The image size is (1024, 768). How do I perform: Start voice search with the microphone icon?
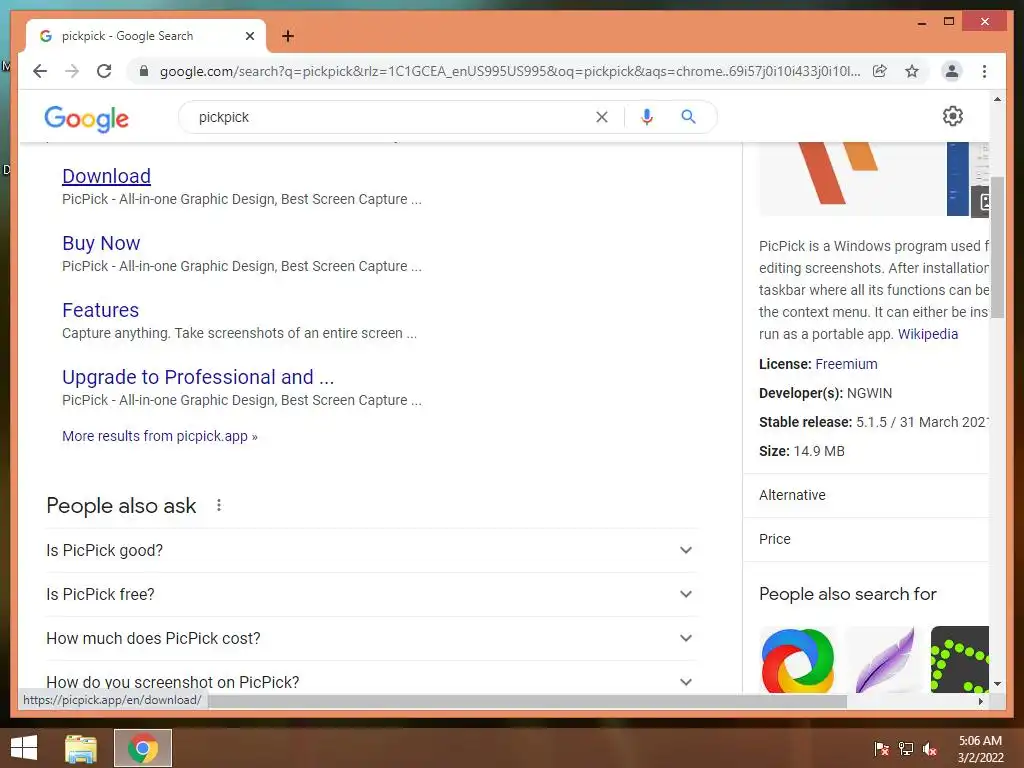[647, 117]
